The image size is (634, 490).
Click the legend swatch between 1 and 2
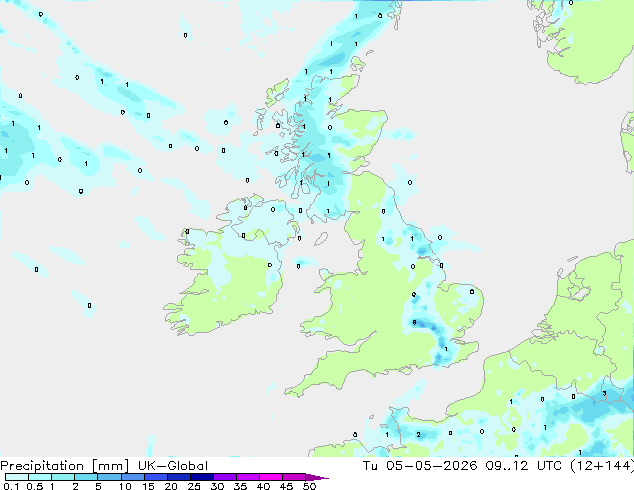pyautogui.click(x=63, y=477)
